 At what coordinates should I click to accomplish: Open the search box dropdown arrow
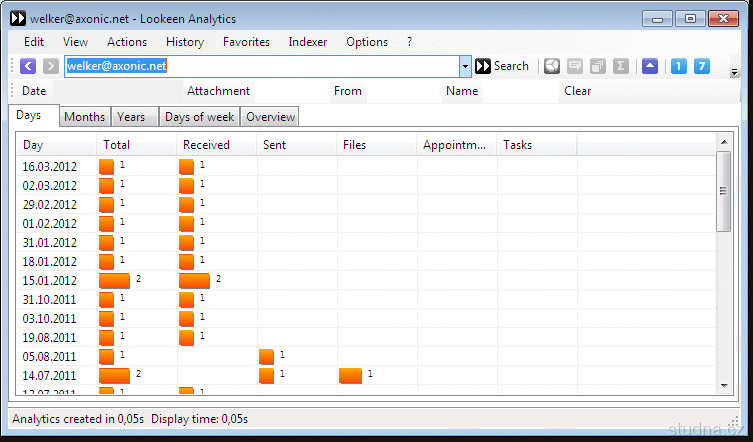[x=465, y=66]
